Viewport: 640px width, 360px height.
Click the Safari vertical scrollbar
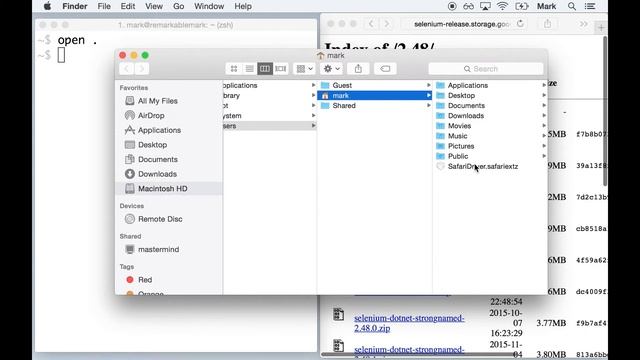click(605, 110)
